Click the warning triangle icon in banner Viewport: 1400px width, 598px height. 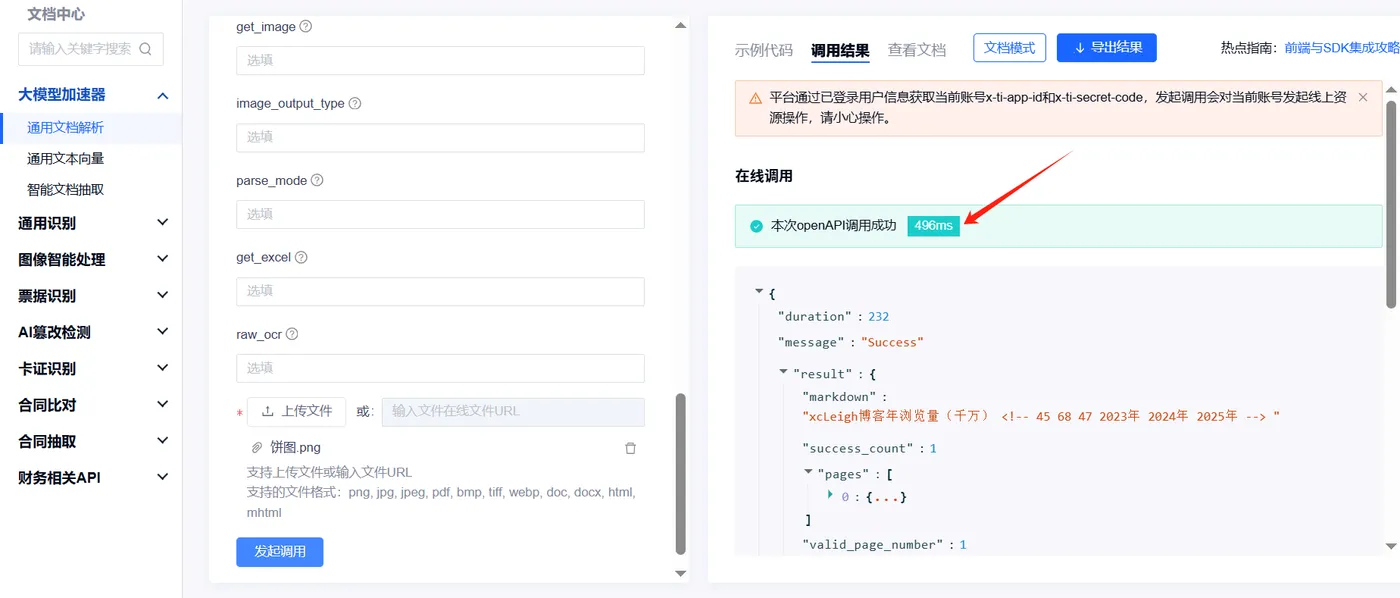(755, 98)
